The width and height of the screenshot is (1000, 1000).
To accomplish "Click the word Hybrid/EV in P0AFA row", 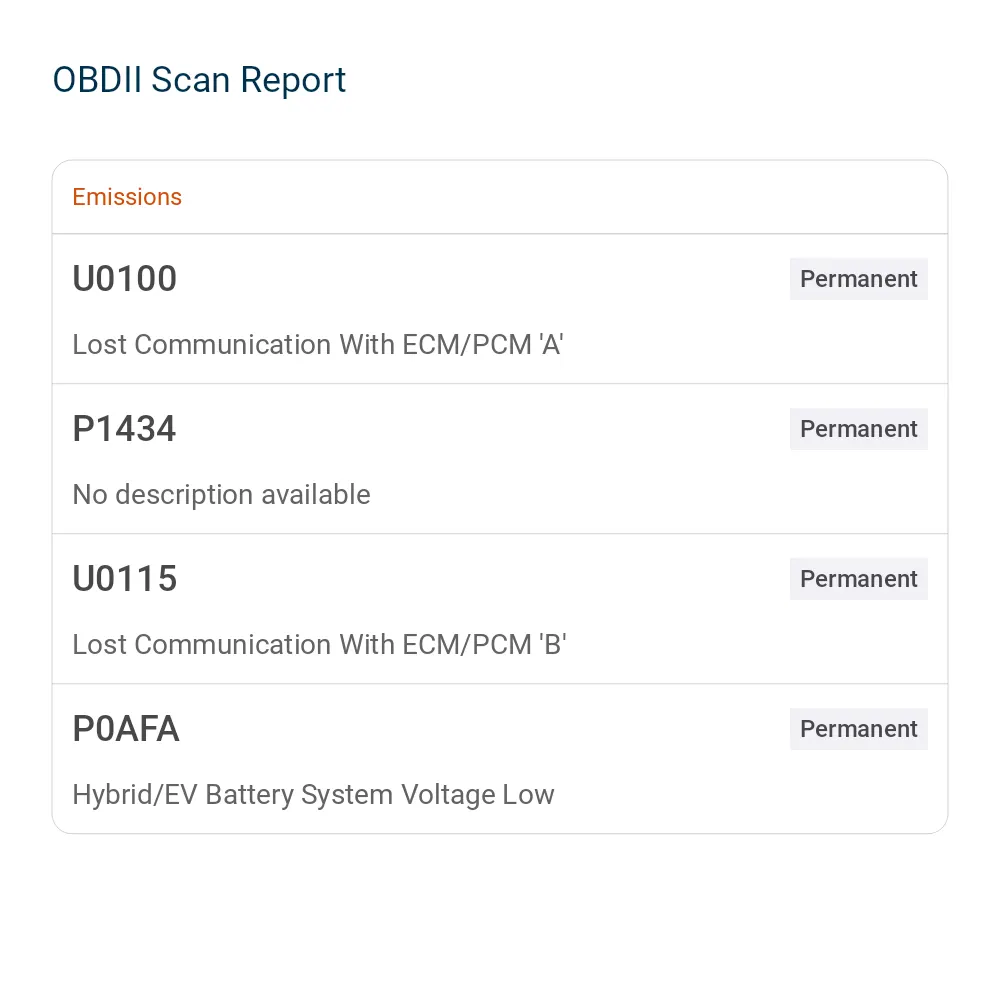I will tap(135, 795).
